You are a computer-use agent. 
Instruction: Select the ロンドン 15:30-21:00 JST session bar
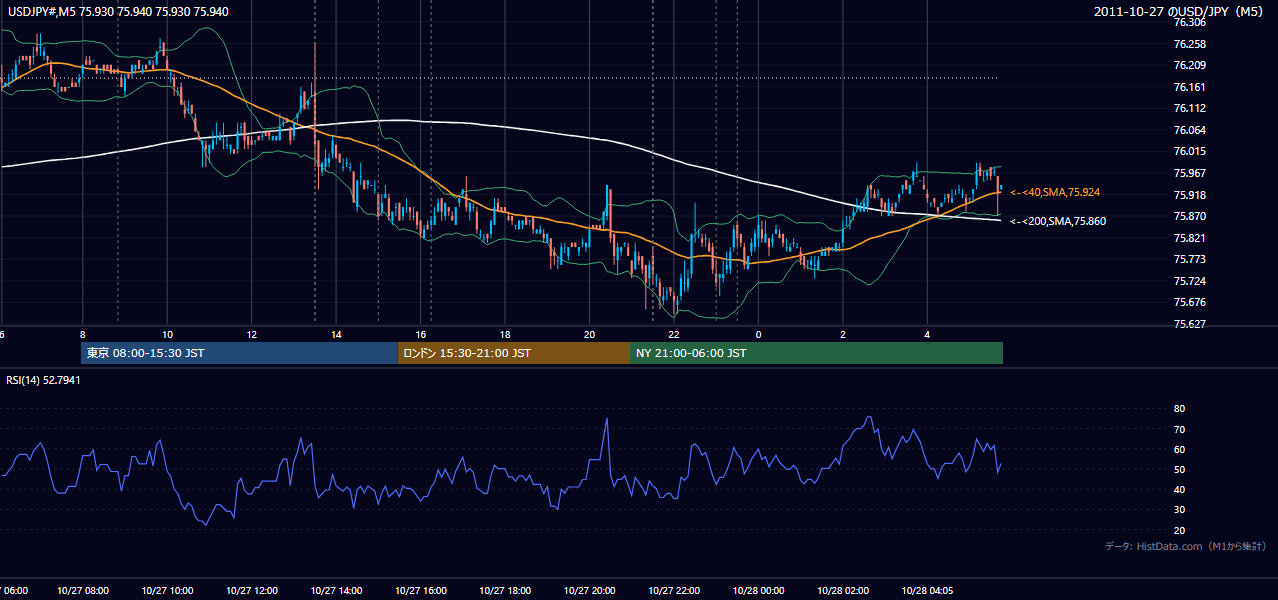[514, 353]
